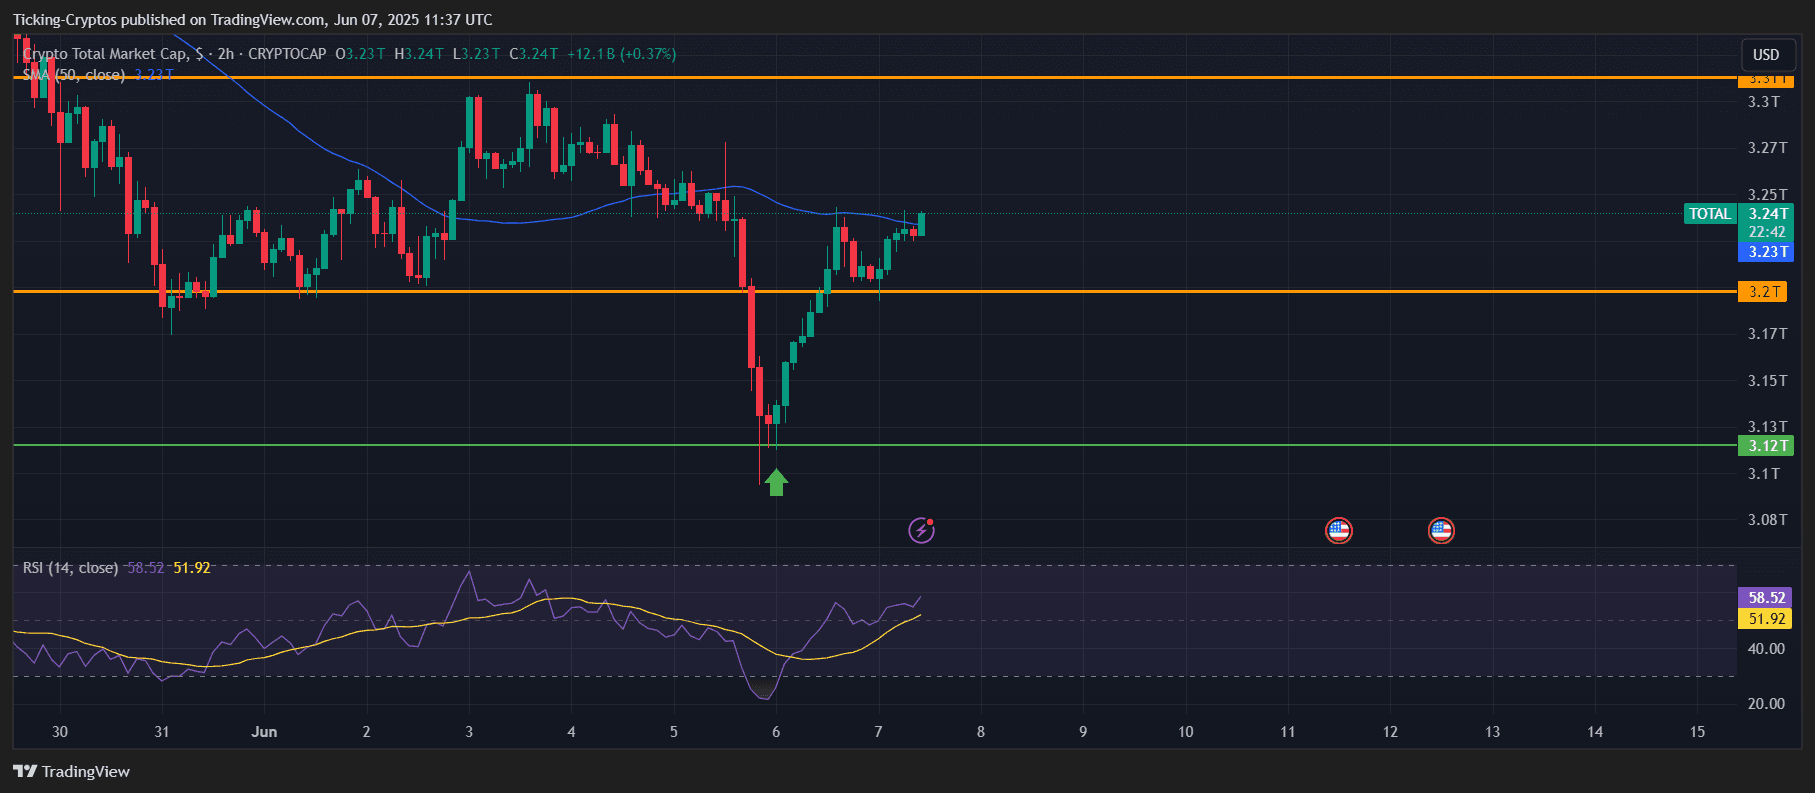Open the US flag event near June 12
1815x793 pixels.
1440,530
